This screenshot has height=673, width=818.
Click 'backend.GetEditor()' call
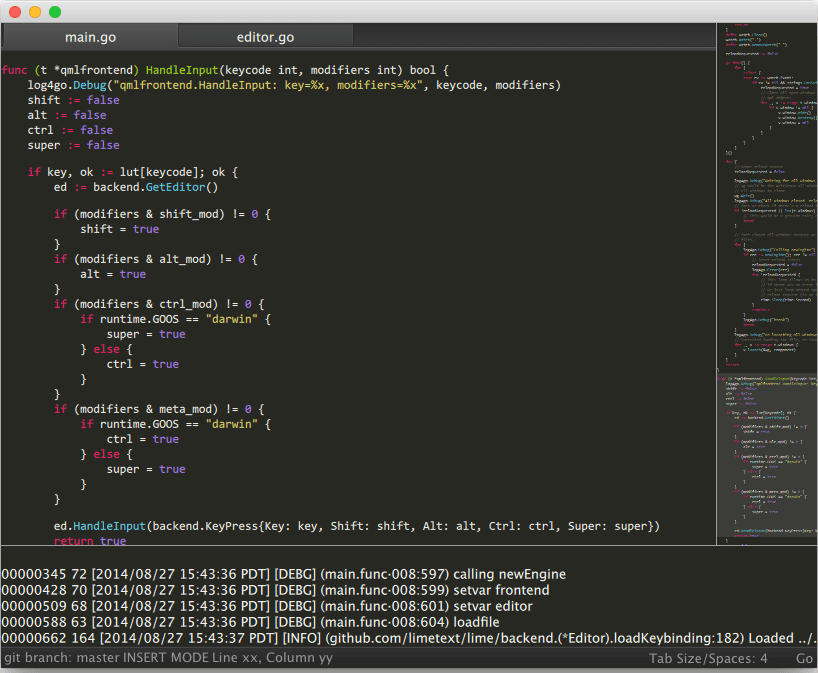coord(155,187)
